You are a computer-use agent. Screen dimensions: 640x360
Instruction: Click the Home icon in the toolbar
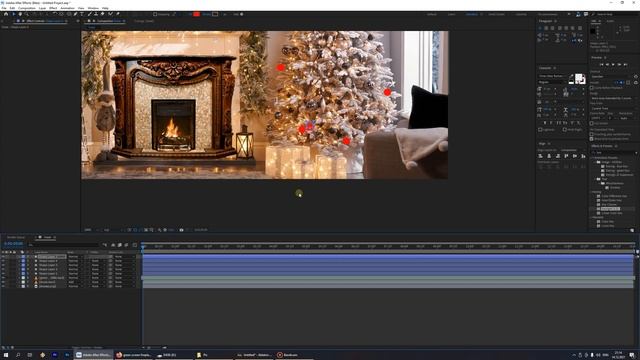(6, 14)
